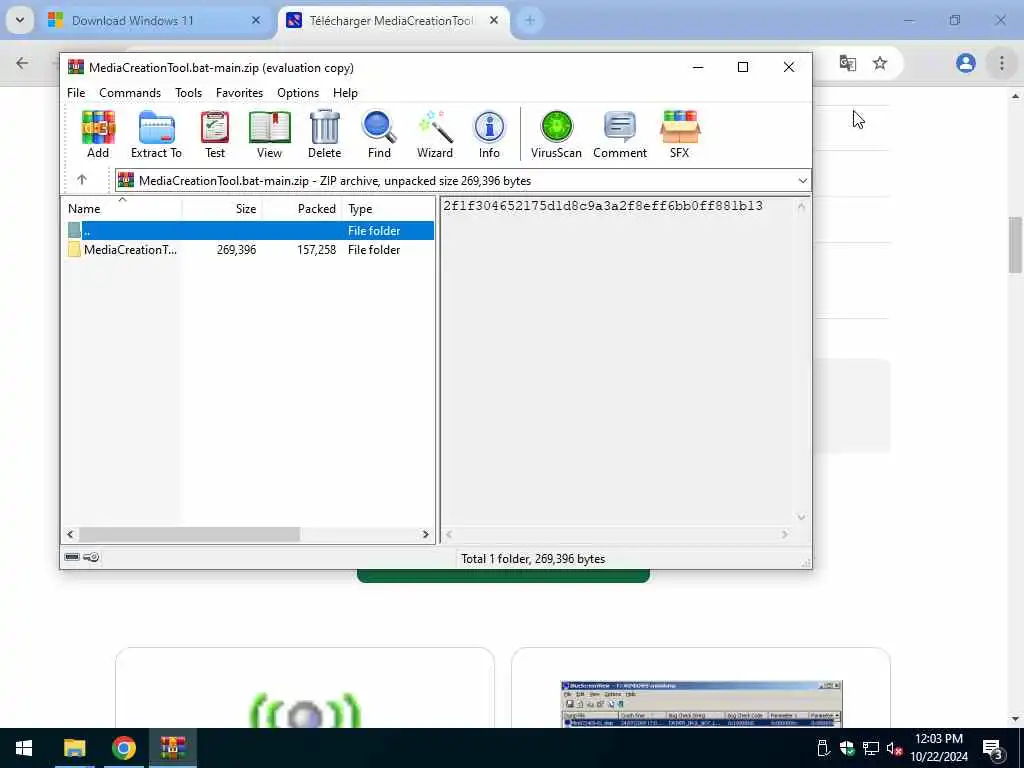Click the 269,396 size value

click(236, 249)
